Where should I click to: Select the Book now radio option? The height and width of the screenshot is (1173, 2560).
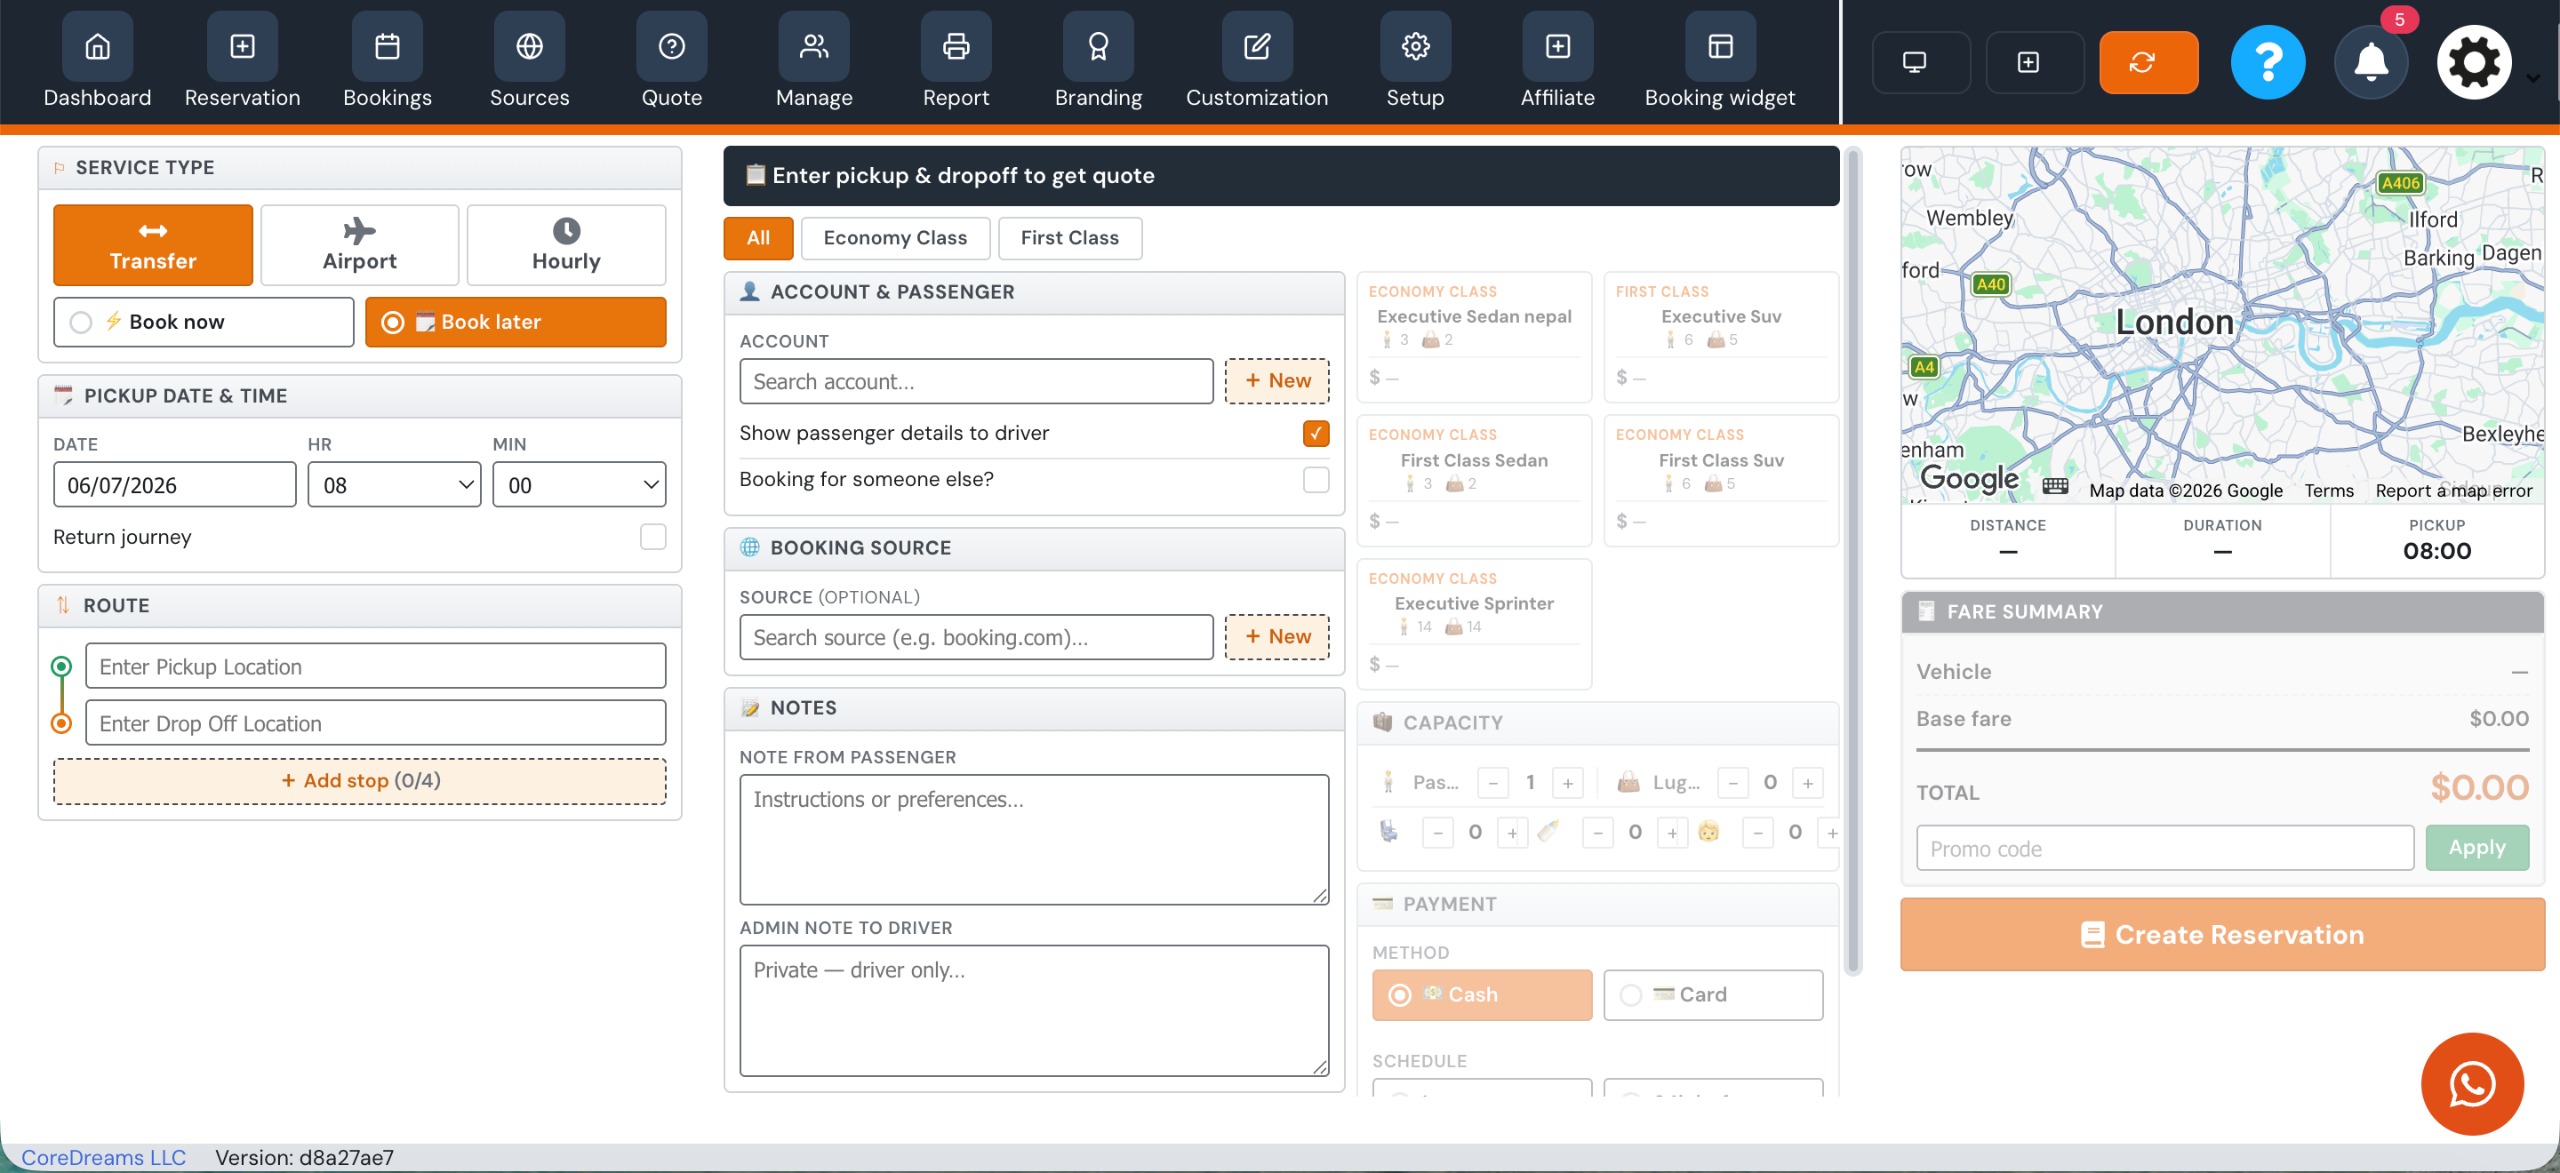pyautogui.click(x=204, y=322)
